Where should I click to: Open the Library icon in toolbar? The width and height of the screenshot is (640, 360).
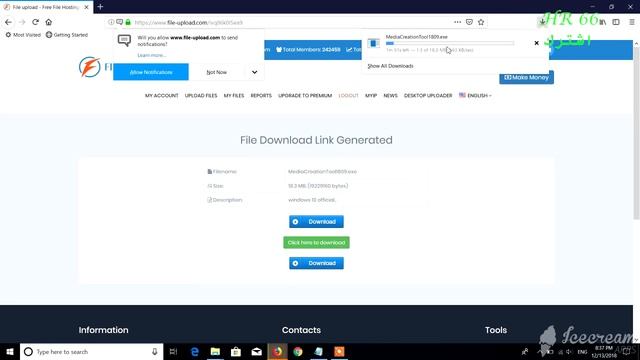pyautogui.click(x=603, y=22)
